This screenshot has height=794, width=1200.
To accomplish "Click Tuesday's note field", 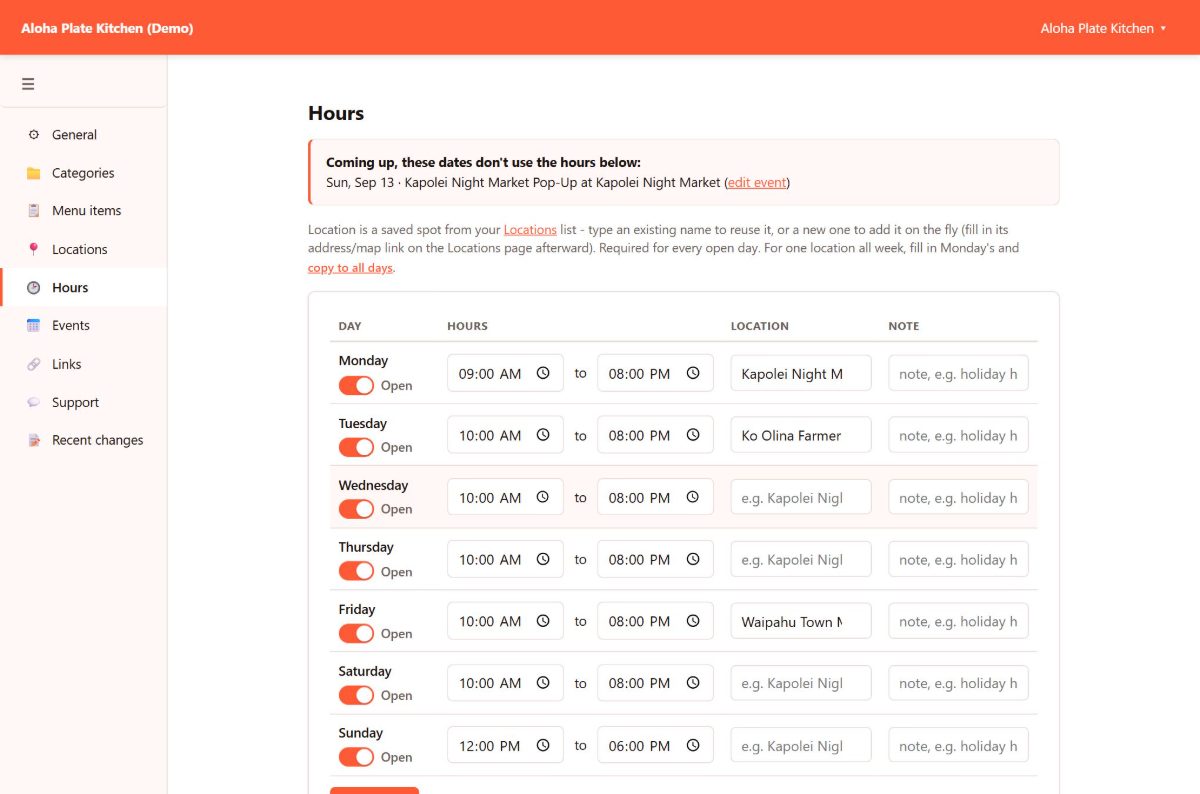I will 958,435.
